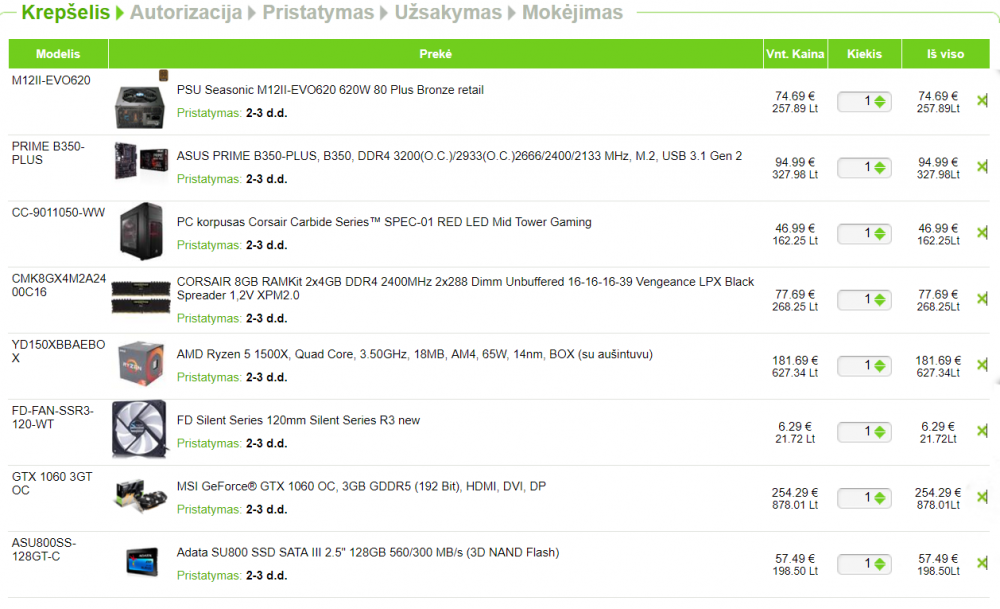Adjust quantity arrows for MSI GeForce GTX 1060
This screenshot has width=1000, height=609.
[x=880, y=498]
